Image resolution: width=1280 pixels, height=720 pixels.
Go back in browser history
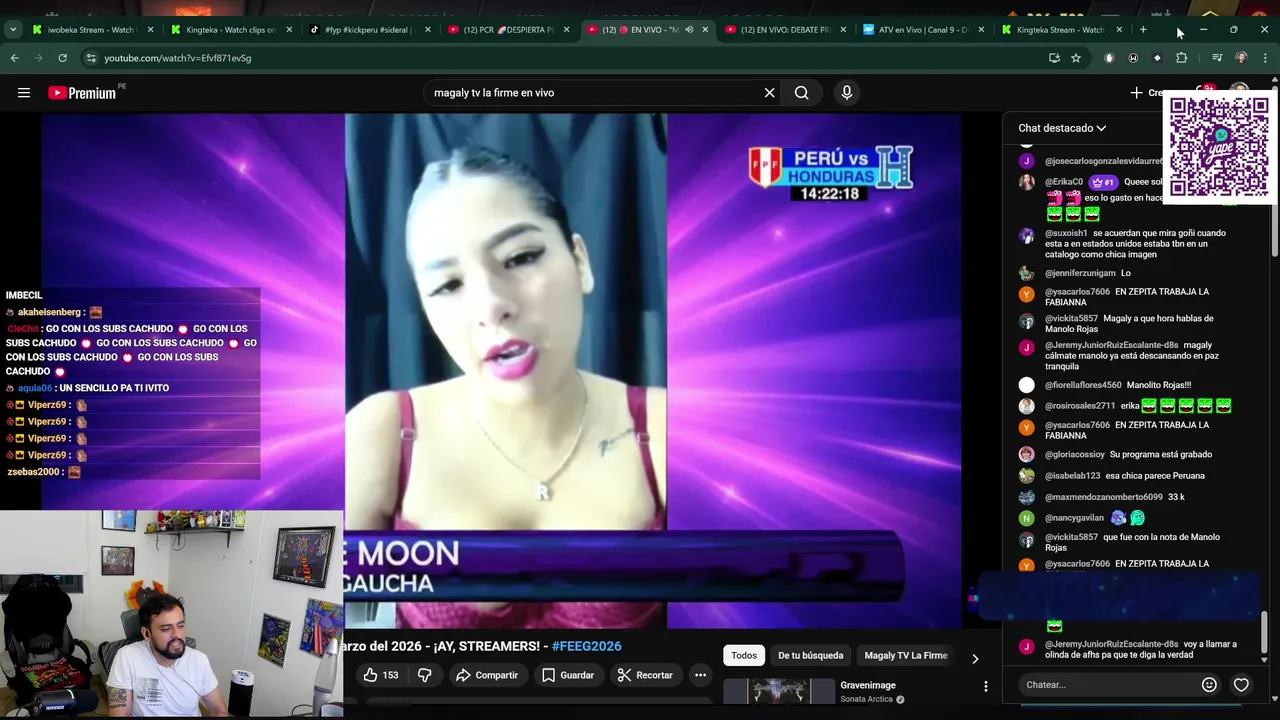click(14, 58)
